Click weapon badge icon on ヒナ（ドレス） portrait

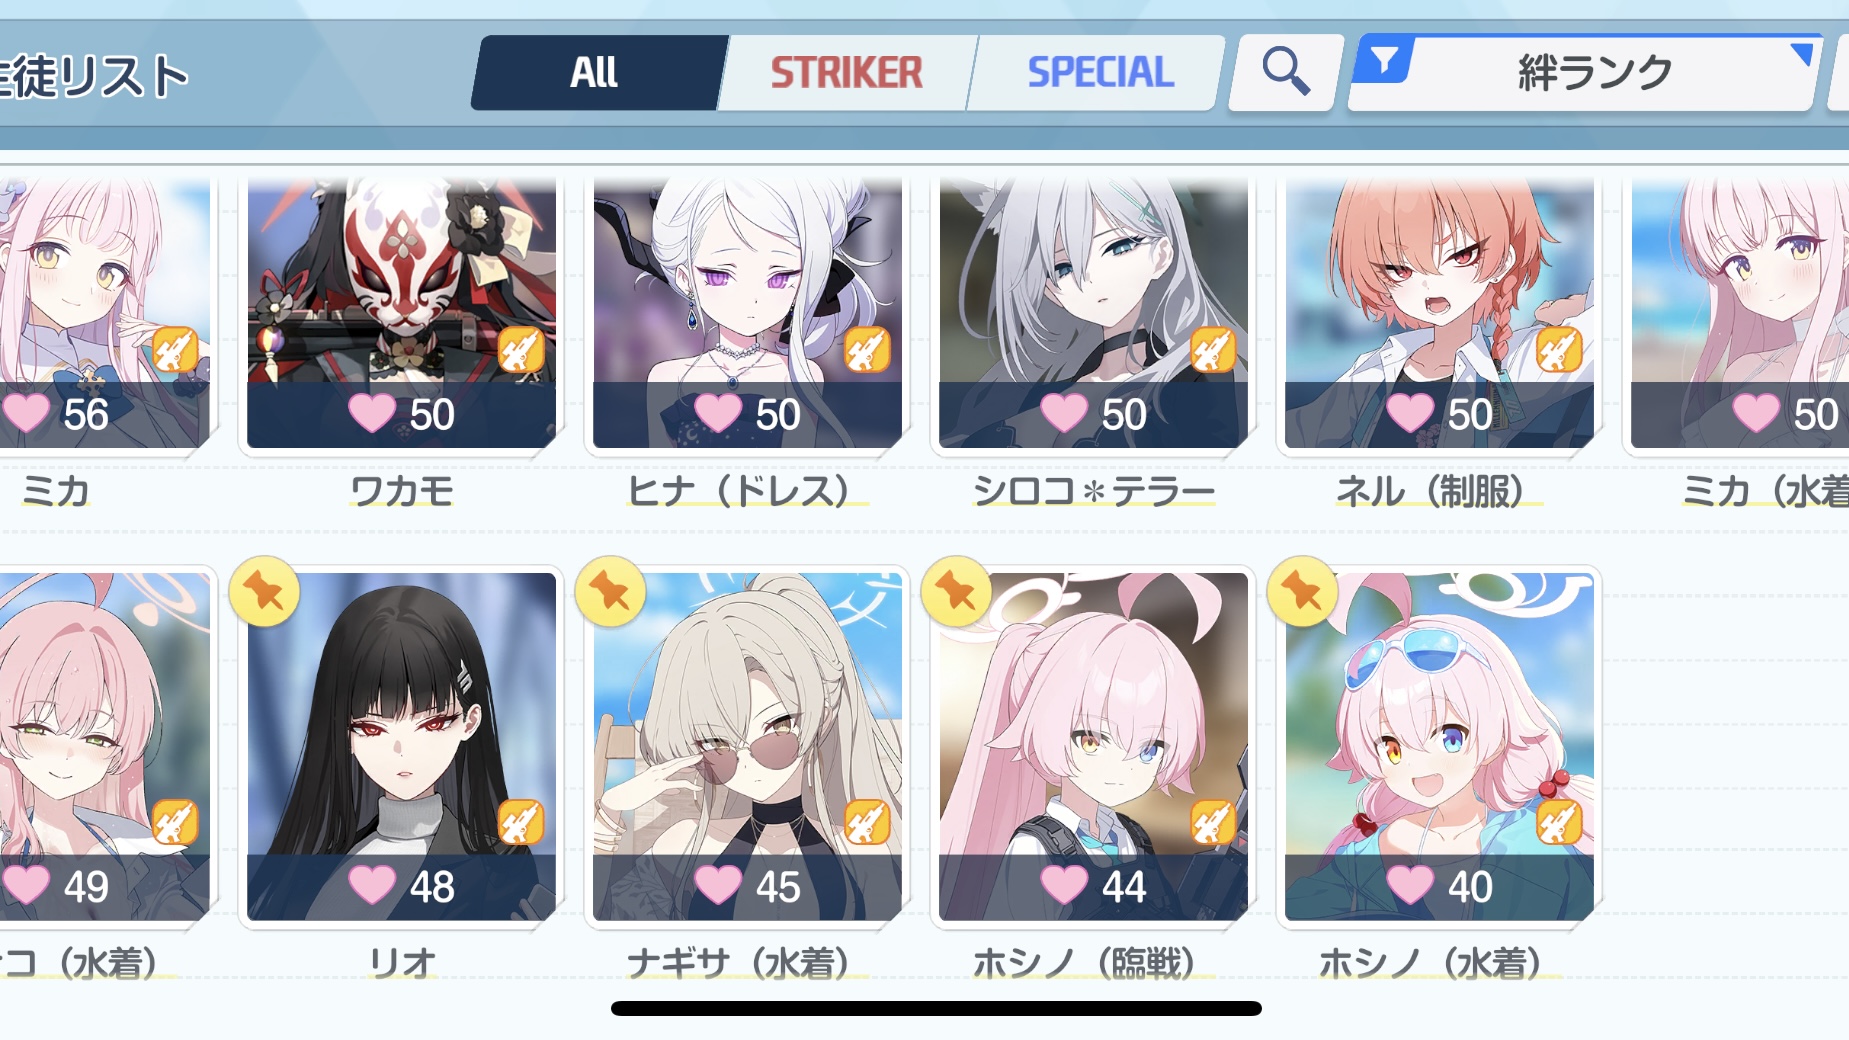(867, 350)
